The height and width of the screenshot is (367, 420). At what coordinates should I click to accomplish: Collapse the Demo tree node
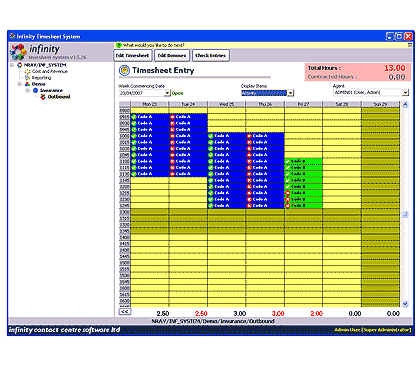point(19,84)
